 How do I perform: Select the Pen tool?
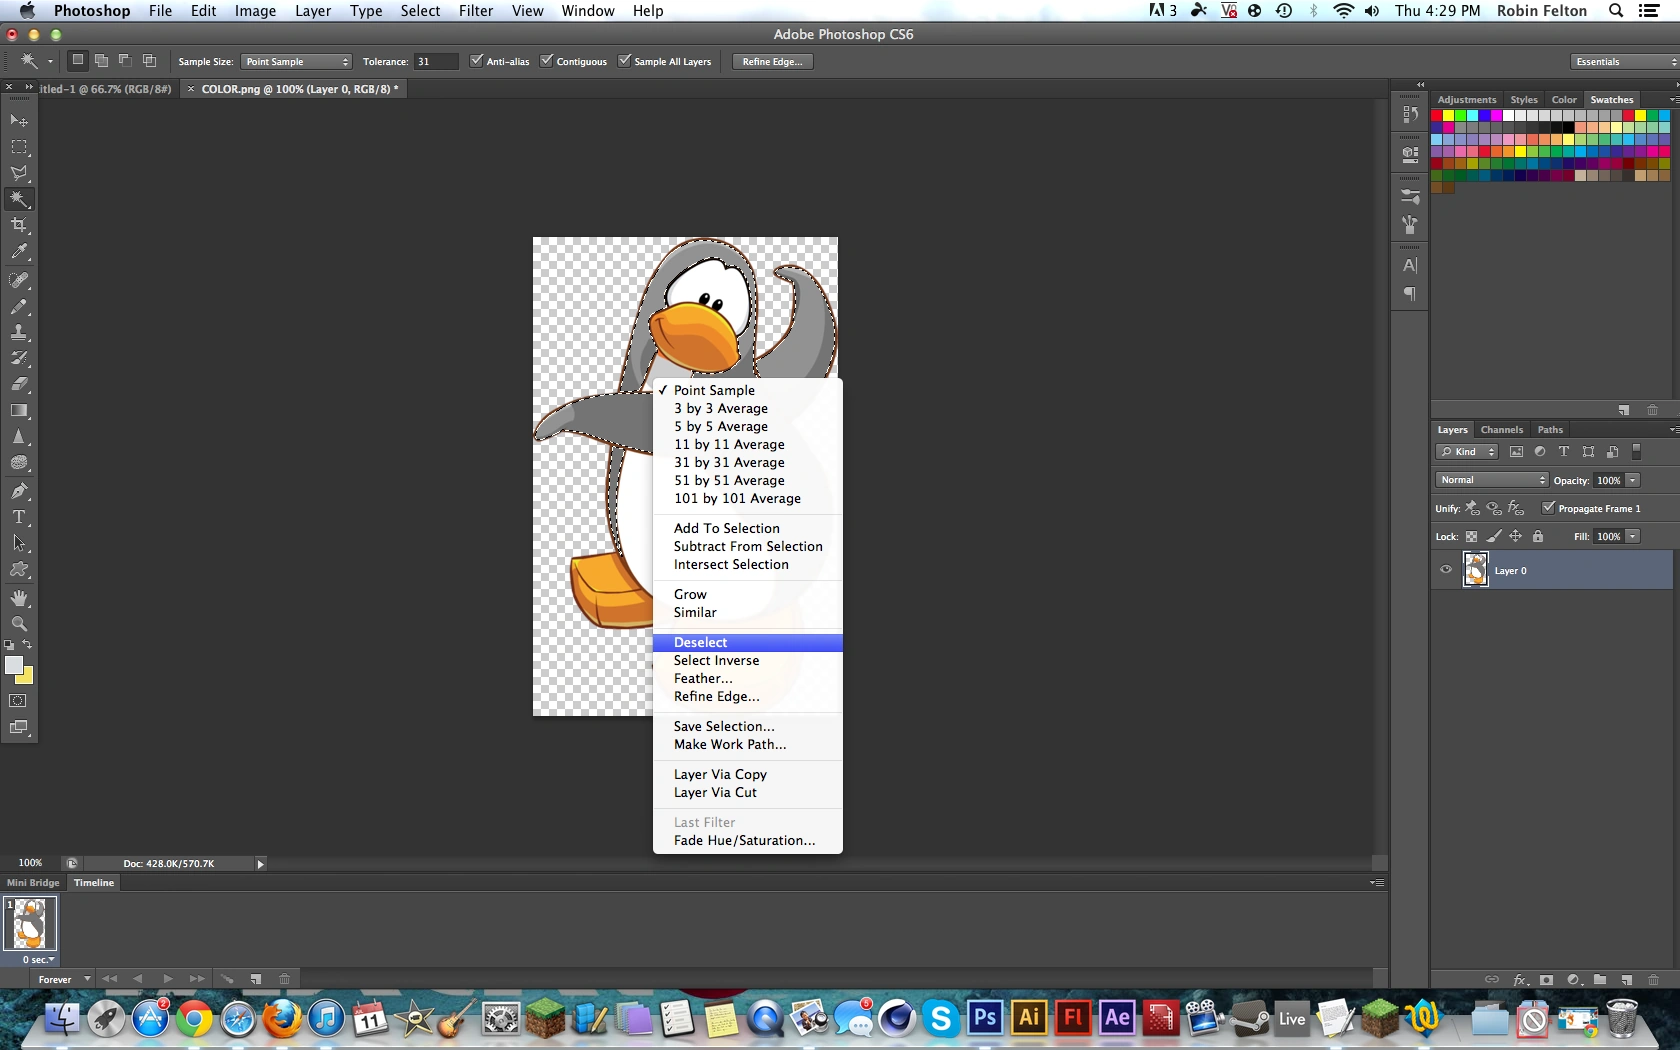point(19,491)
